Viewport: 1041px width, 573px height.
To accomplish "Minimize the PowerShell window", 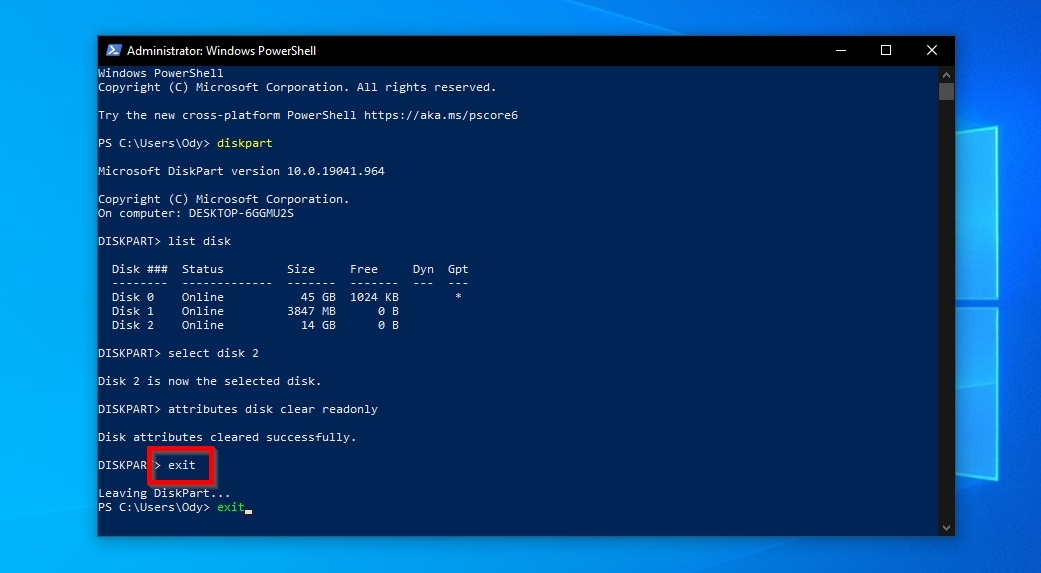I will click(841, 50).
